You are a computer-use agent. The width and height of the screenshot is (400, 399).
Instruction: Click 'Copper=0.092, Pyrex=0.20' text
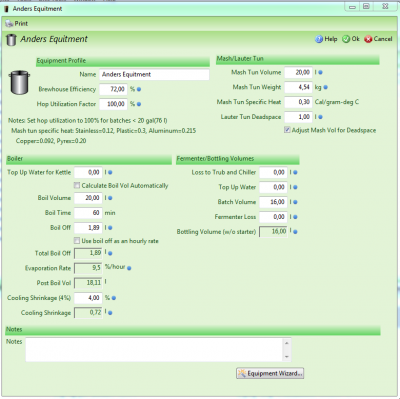(51, 141)
